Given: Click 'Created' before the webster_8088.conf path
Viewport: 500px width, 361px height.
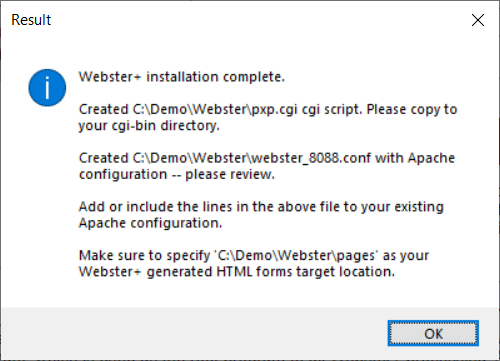Looking at the screenshot, I should (104, 158).
